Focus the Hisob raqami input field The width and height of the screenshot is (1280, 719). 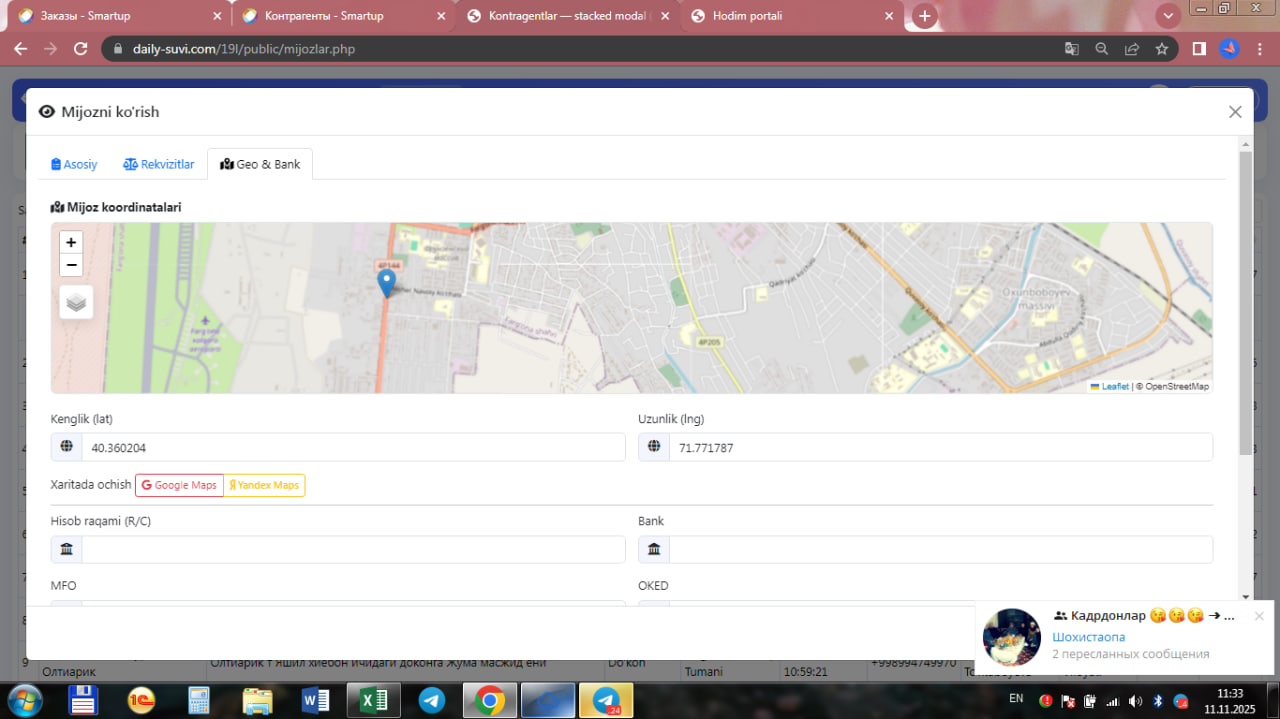[352, 549]
